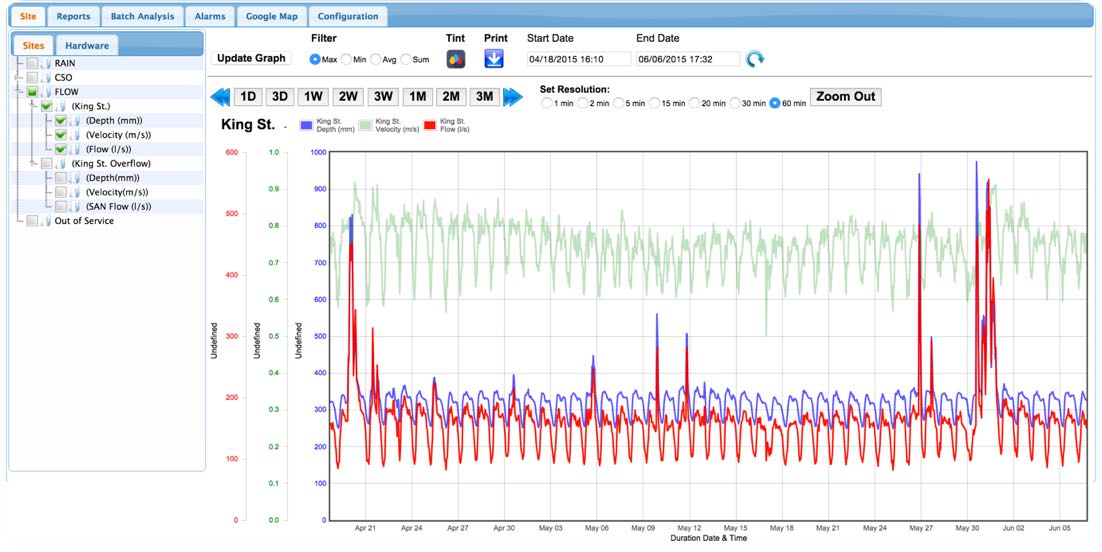The image size is (1102, 552).
Task: Step back with the left blue arrow
Action: tap(220, 97)
